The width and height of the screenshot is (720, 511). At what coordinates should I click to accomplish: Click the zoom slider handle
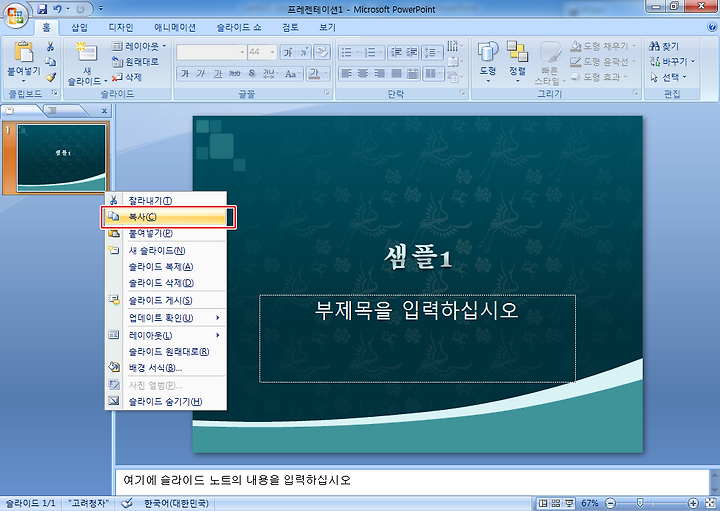click(640, 503)
